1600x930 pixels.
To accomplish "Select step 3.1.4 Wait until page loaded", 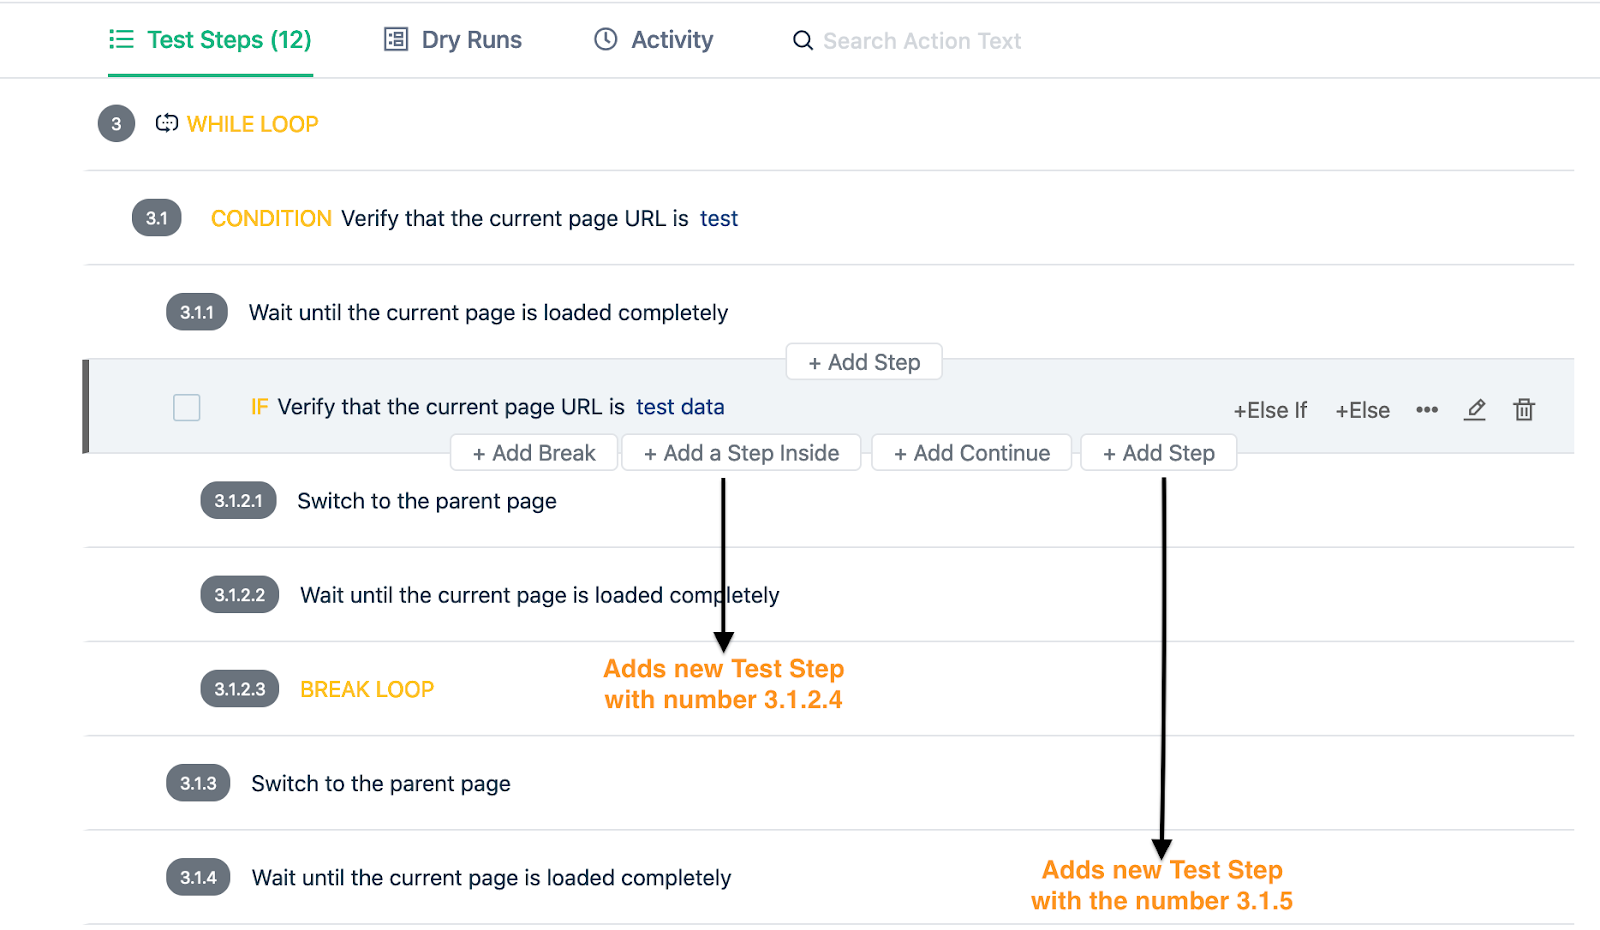I will pos(491,878).
